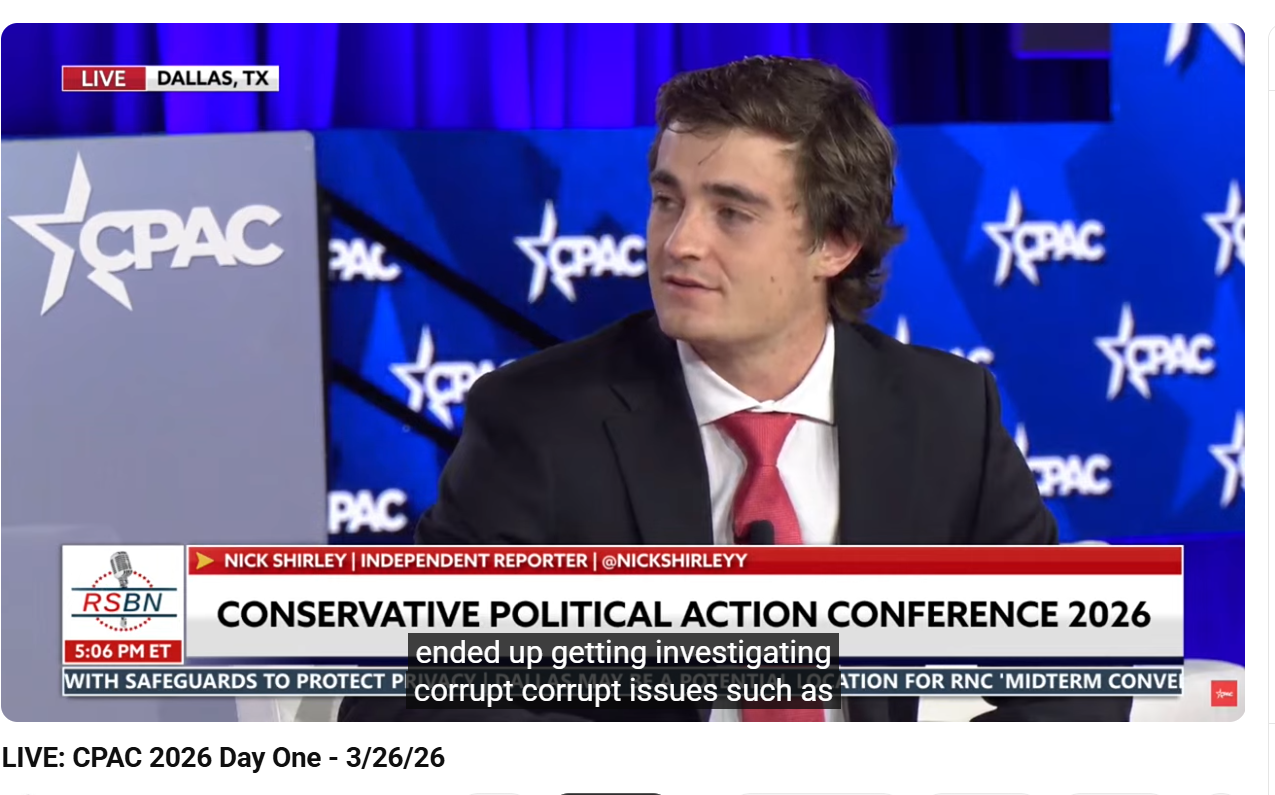
Task: Click the CPAC backdrop logo right of the speaker's head
Action: [x=1043, y=239]
